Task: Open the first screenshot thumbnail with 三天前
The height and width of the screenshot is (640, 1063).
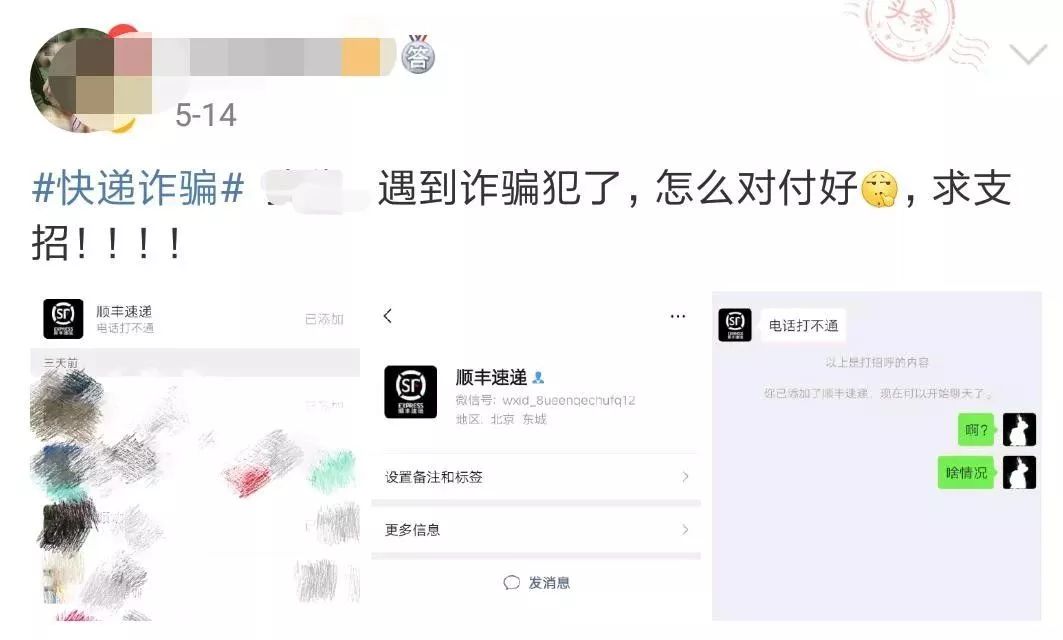Action: (x=195, y=456)
